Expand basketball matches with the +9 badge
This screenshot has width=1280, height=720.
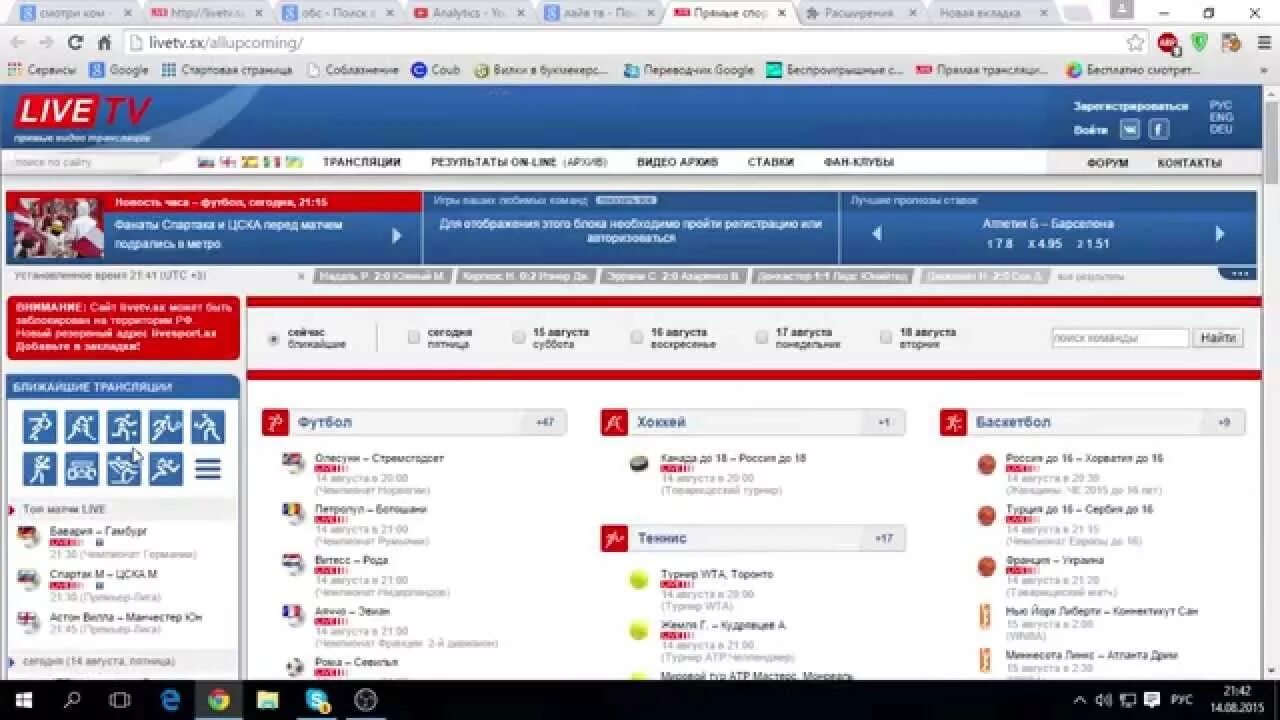pos(1224,422)
